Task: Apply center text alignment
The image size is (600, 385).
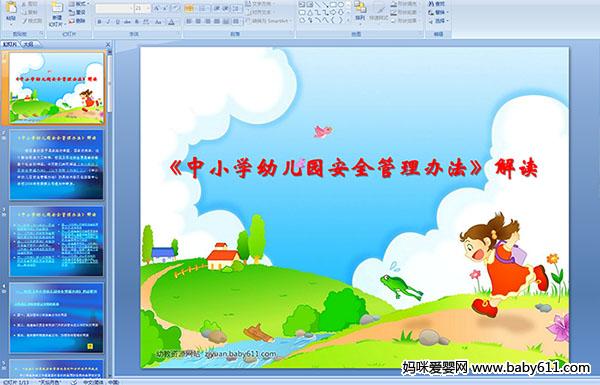Action: [x=198, y=22]
